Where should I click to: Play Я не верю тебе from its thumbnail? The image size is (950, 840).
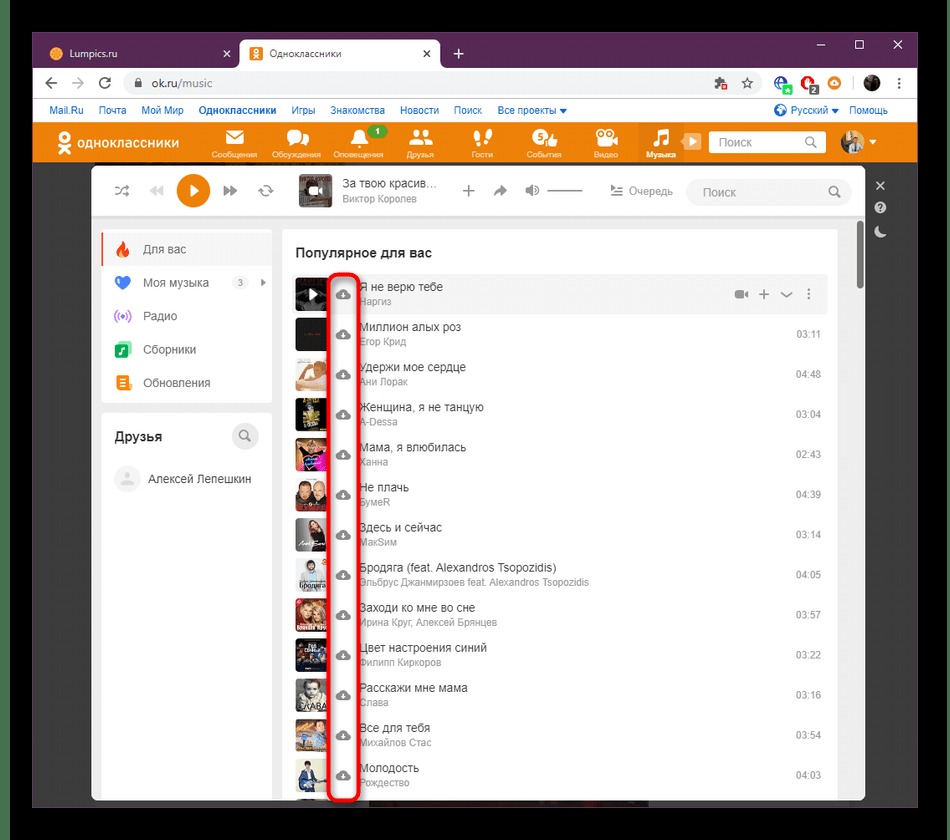coord(311,295)
